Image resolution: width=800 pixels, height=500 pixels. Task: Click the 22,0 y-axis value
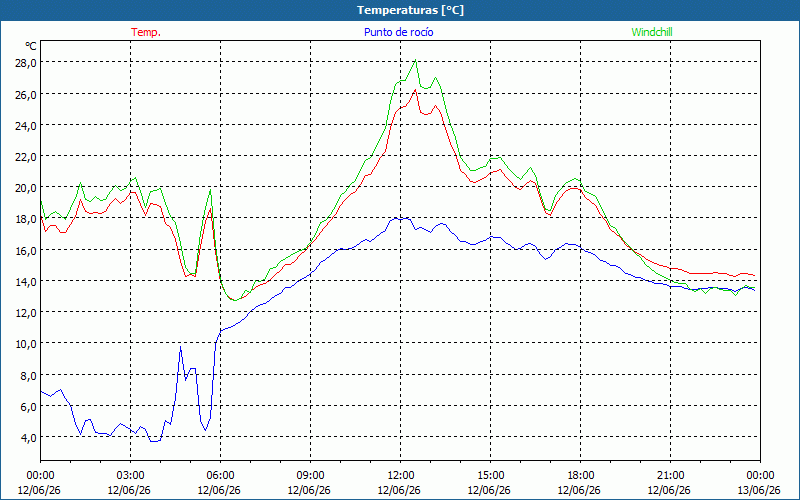(x=26, y=157)
